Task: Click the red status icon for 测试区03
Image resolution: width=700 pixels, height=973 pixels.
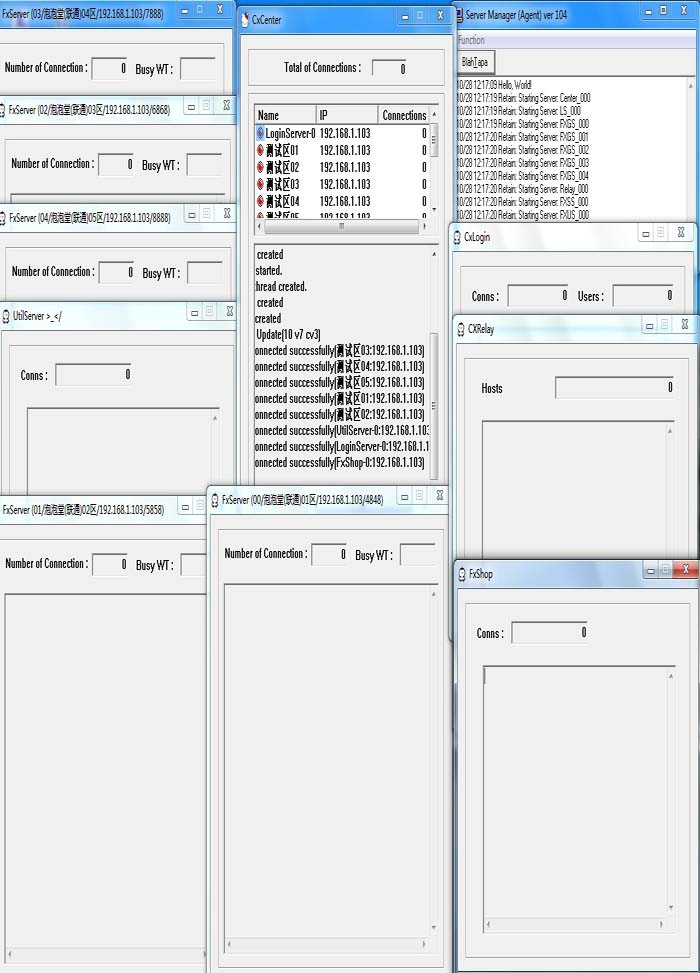Action: pyautogui.click(x=261, y=184)
